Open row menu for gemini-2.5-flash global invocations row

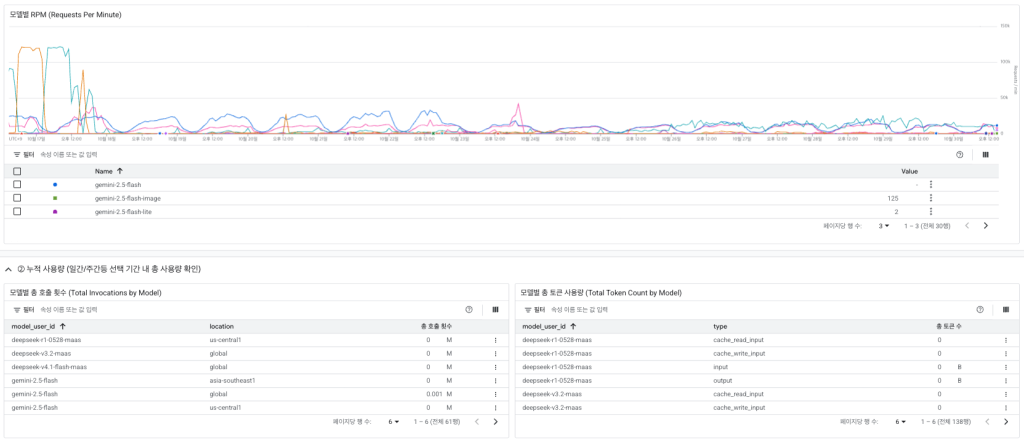click(495, 394)
